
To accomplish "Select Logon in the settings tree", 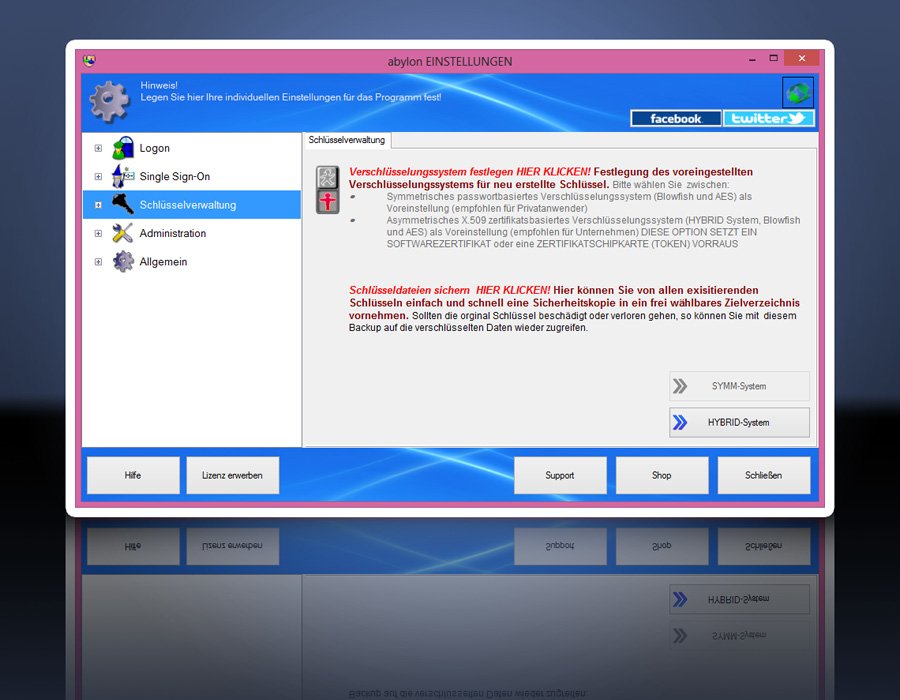I will (x=154, y=148).
